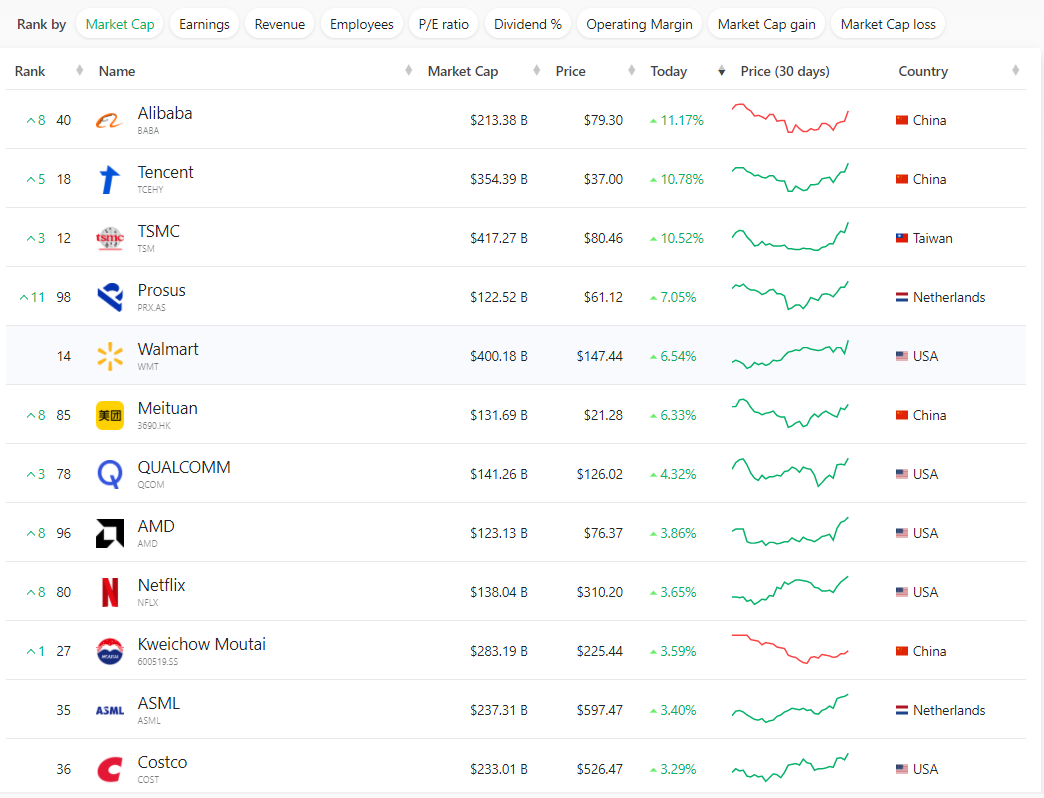
Task: Click the Kweichow Moutai logo
Action: tap(110, 651)
